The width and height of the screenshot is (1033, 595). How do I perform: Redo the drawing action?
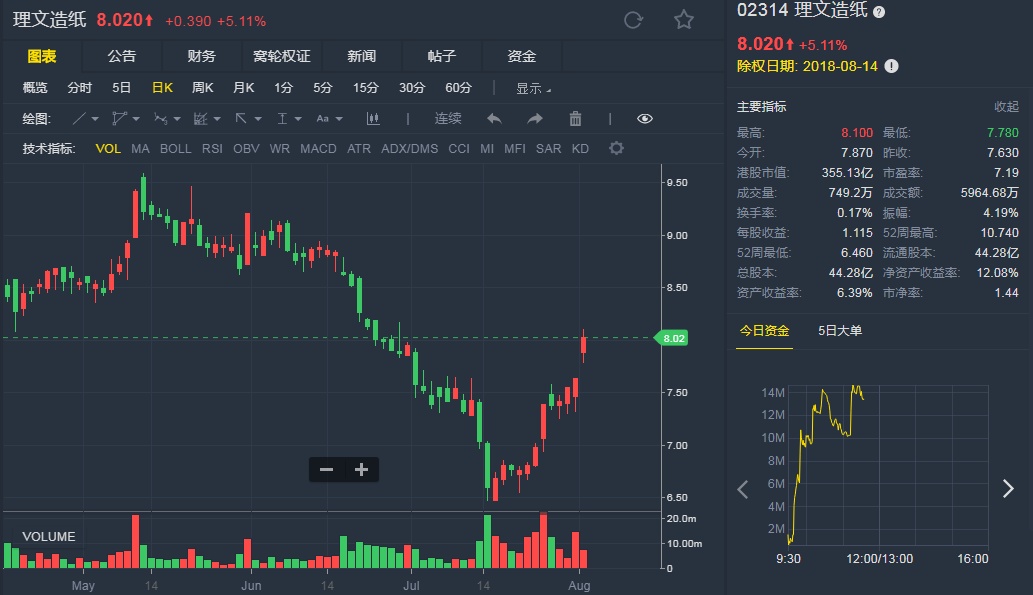point(534,118)
